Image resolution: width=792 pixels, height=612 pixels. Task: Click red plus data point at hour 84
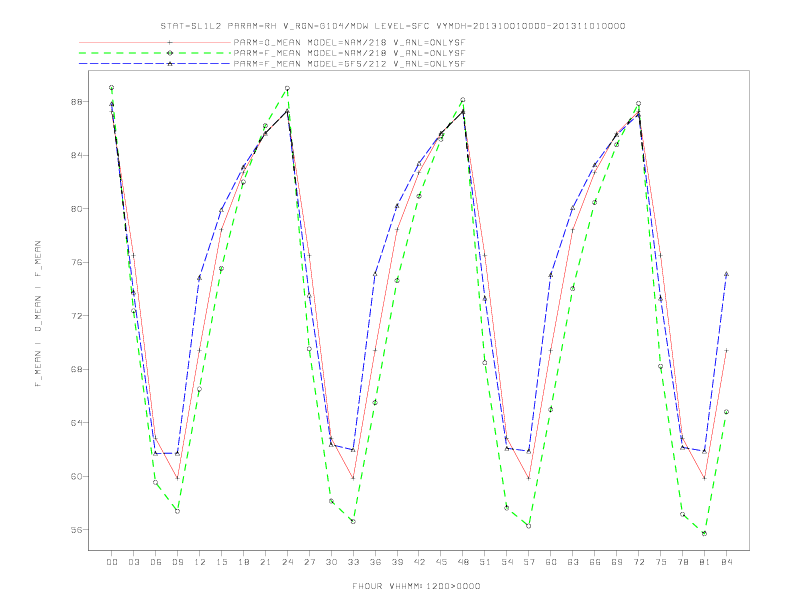point(726,350)
